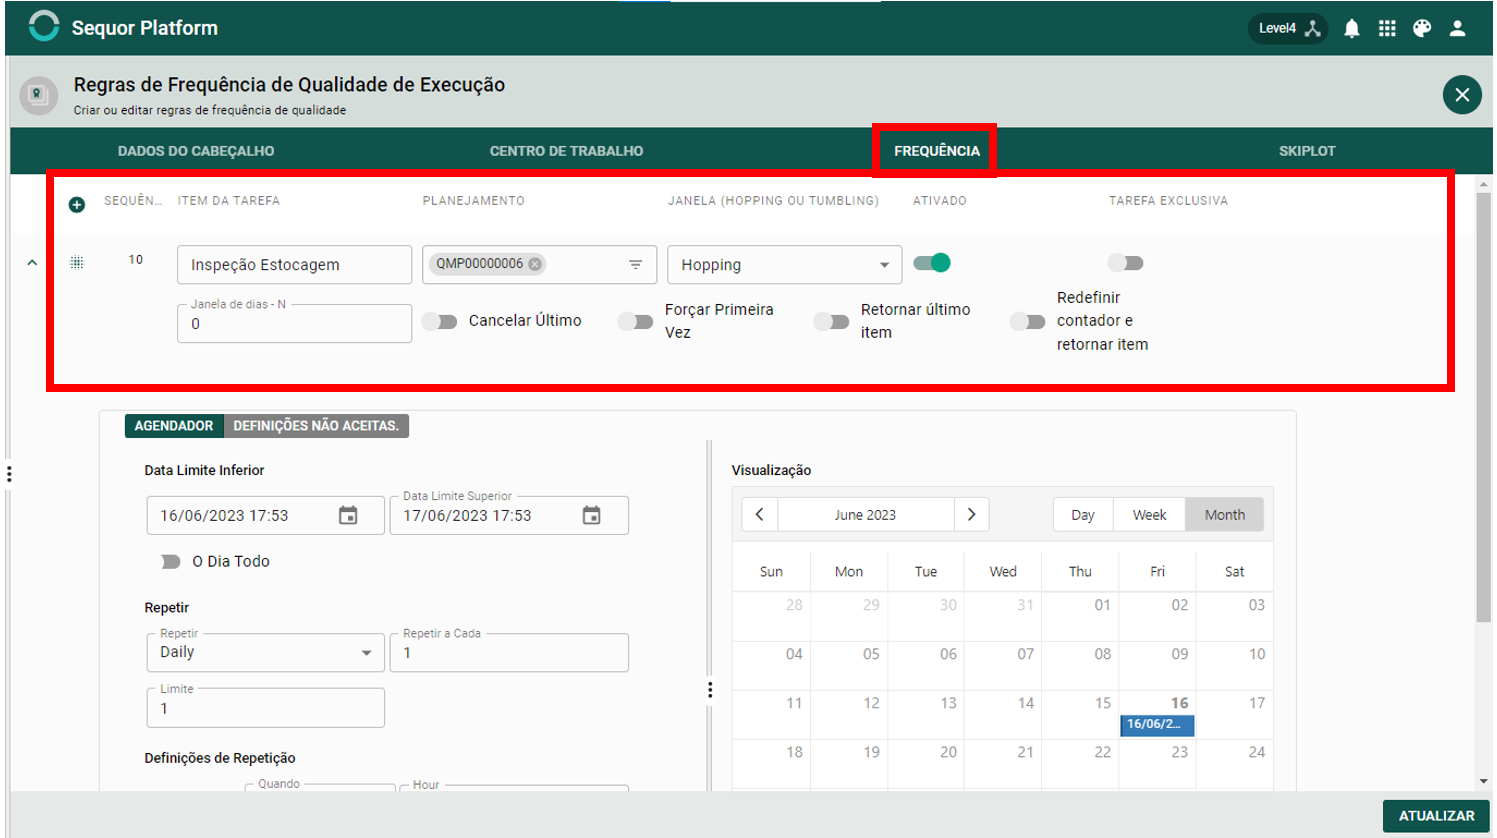Click the Planejamento column header
Screen dimensions: 1497x838
(x=473, y=201)
